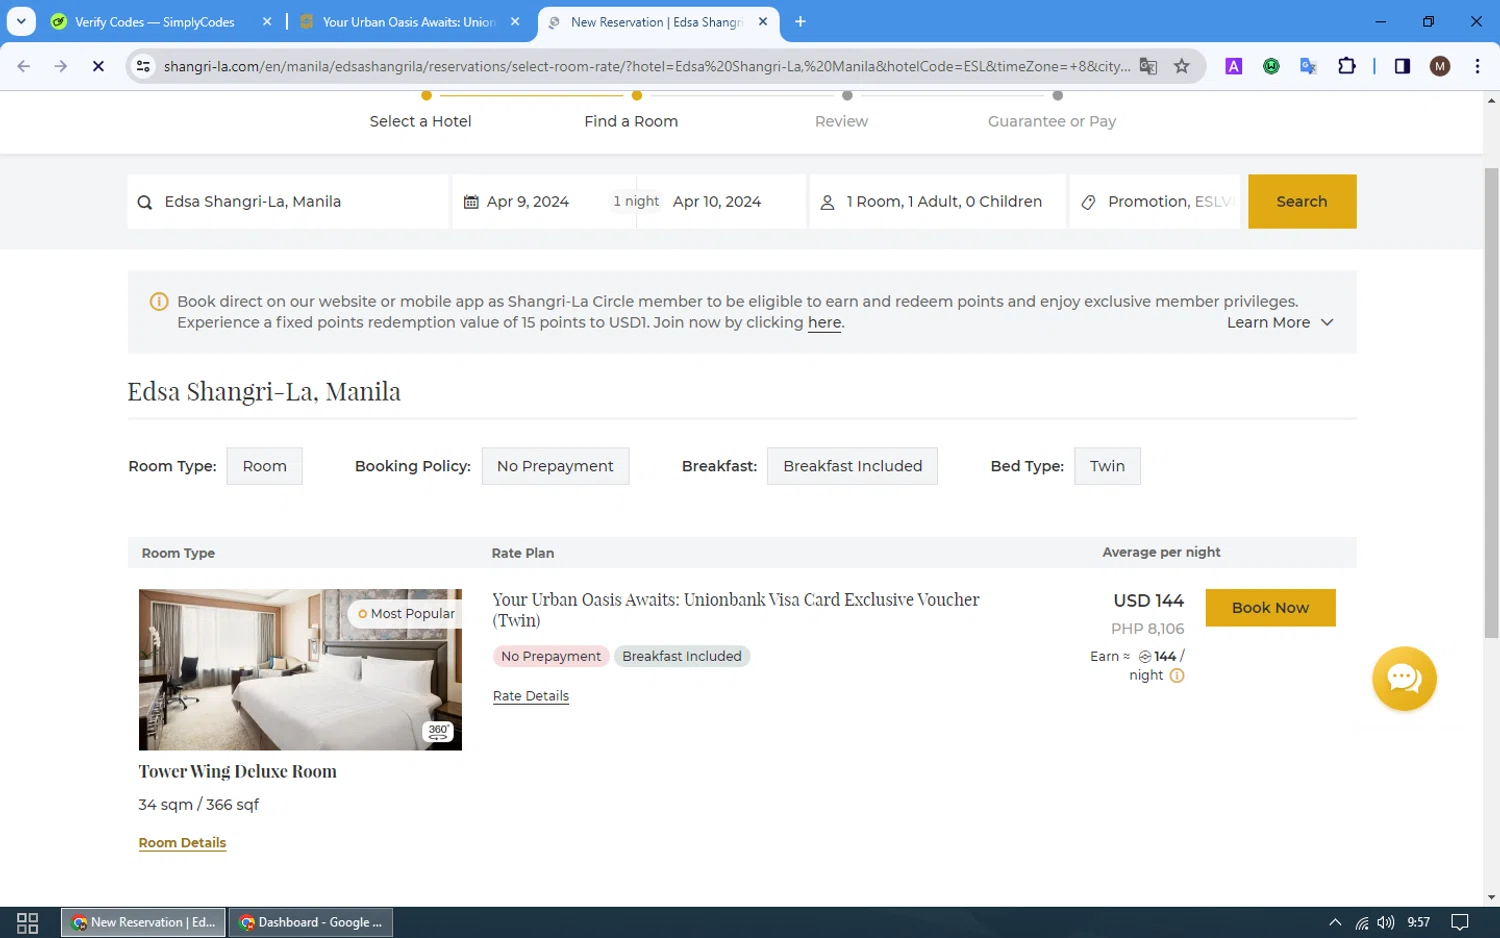
Task: Open a new browser tab
Action: (800, 22)
